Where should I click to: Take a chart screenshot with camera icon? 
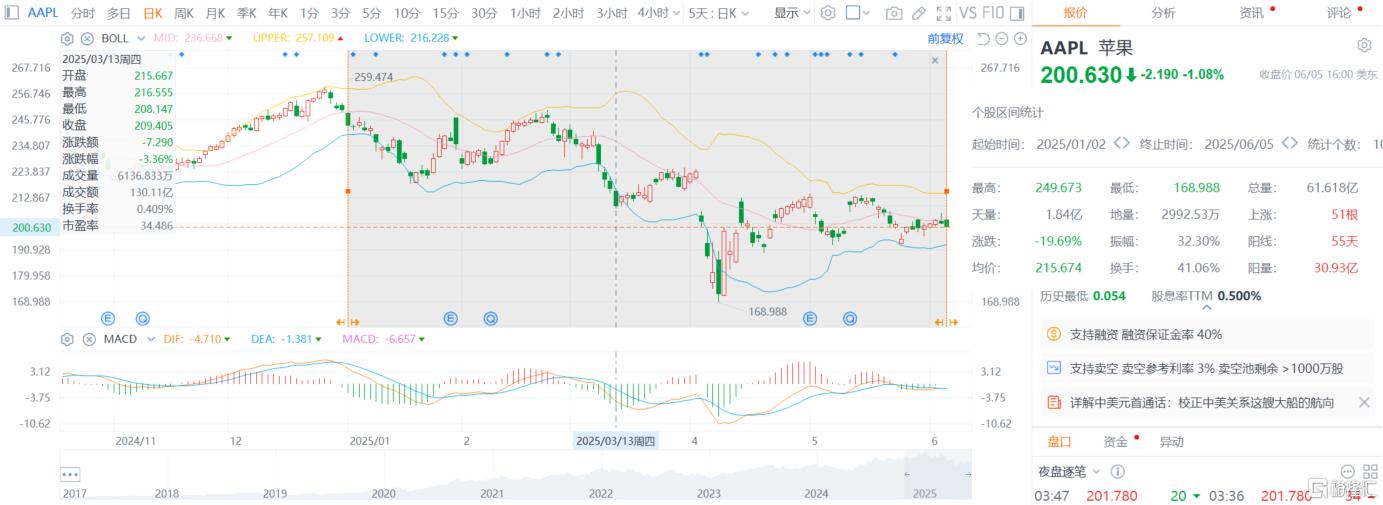point(893,13)
